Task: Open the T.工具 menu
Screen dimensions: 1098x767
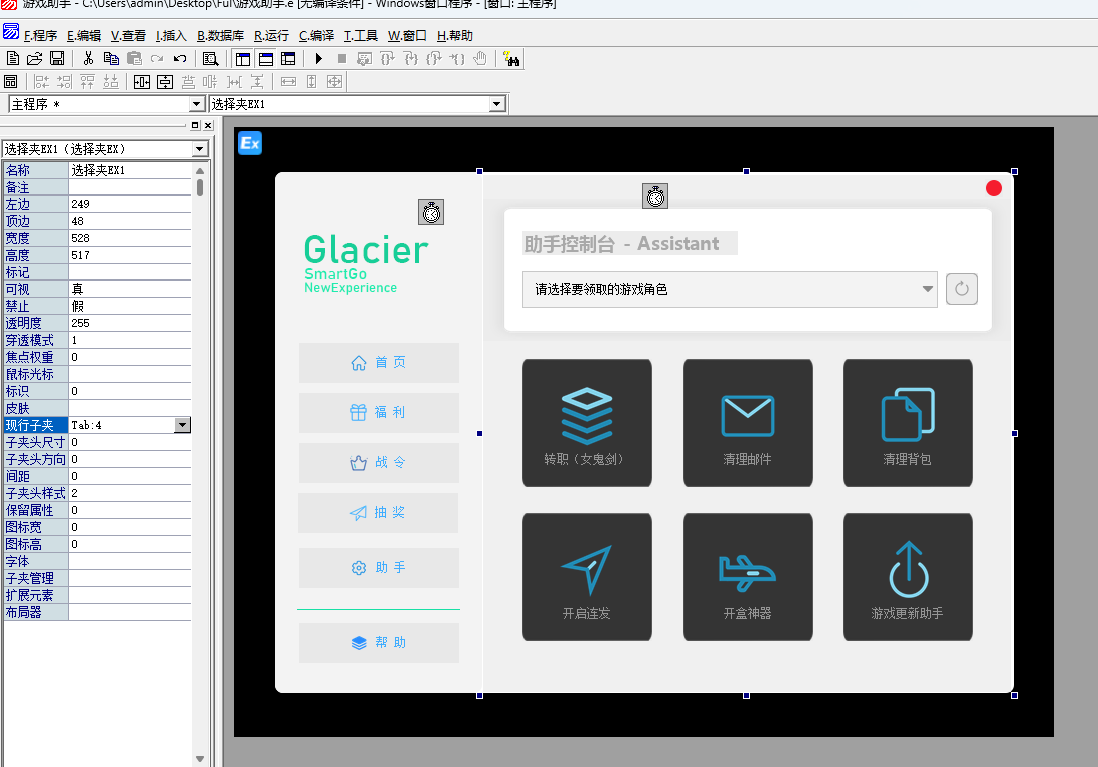Action: (361, 36)
